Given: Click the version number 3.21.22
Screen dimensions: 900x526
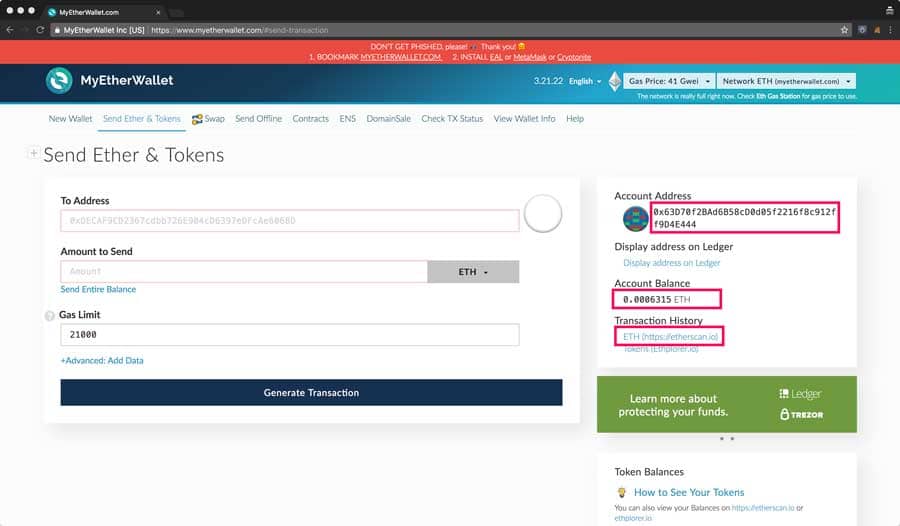Looking at the screenshot, I should click(548, 81).
